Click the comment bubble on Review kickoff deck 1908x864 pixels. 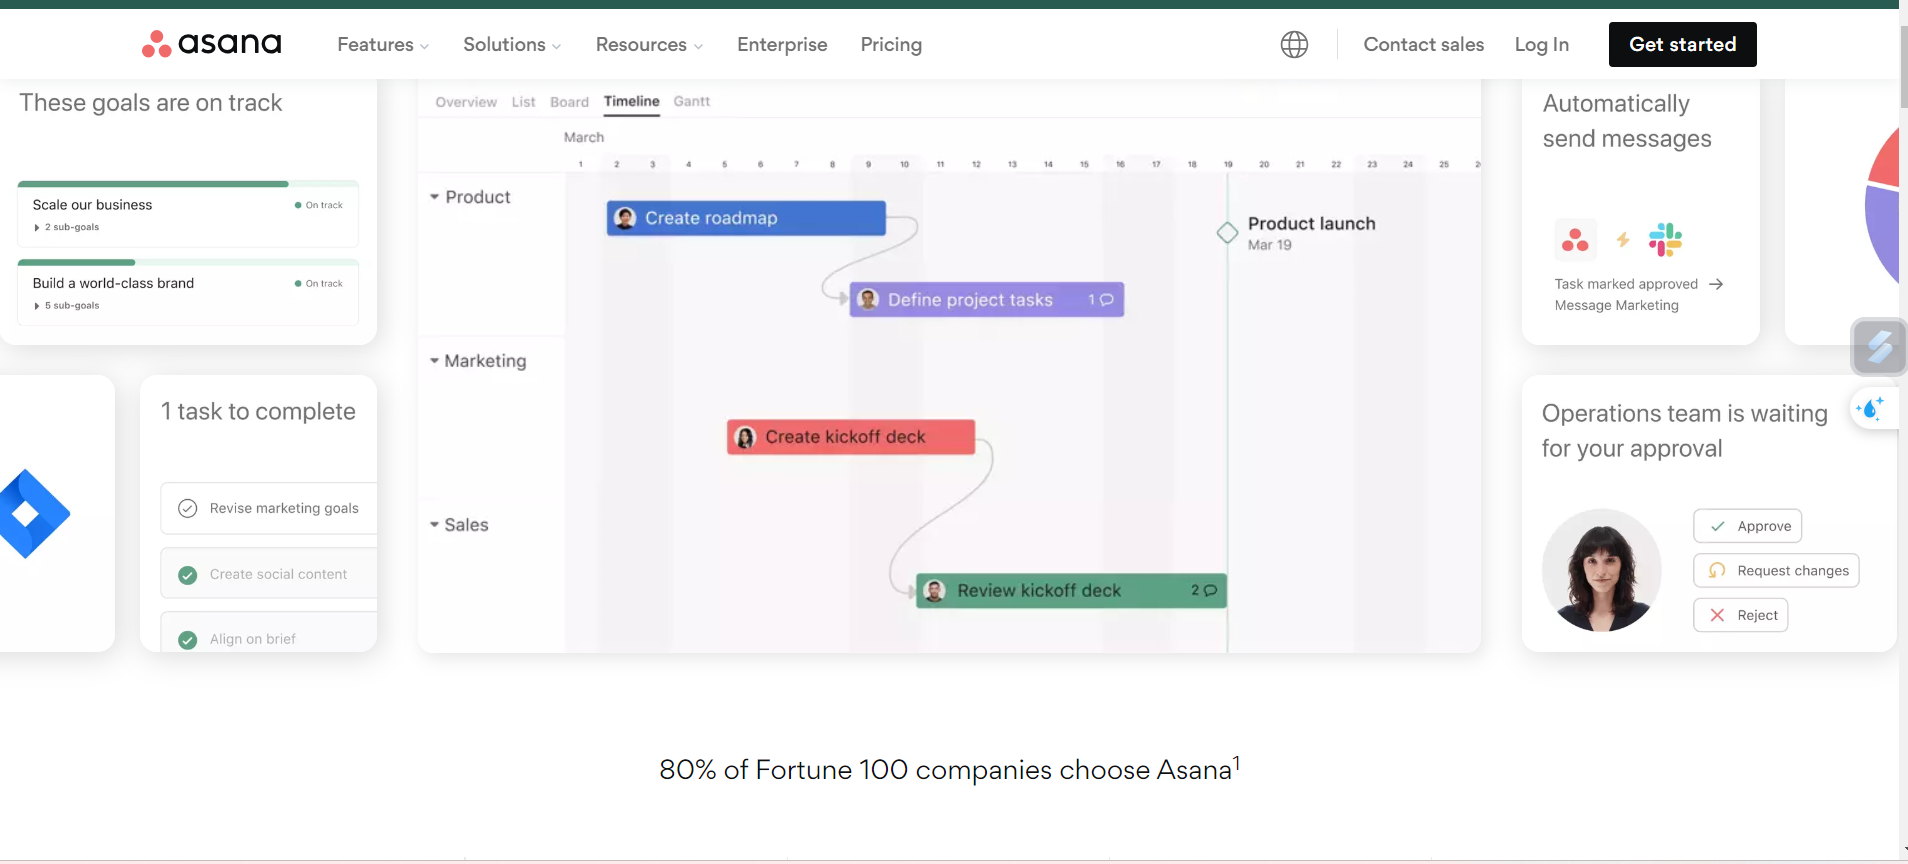pos(1210,591)
